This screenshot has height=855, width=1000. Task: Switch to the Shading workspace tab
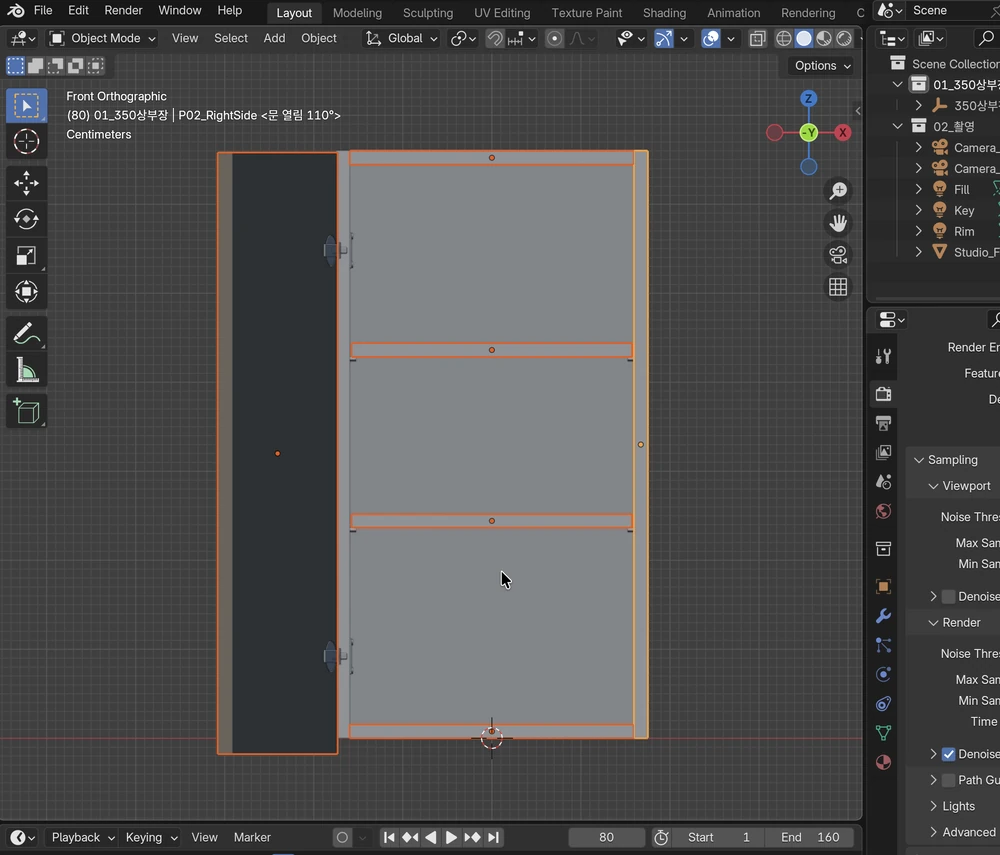[664, 13]
